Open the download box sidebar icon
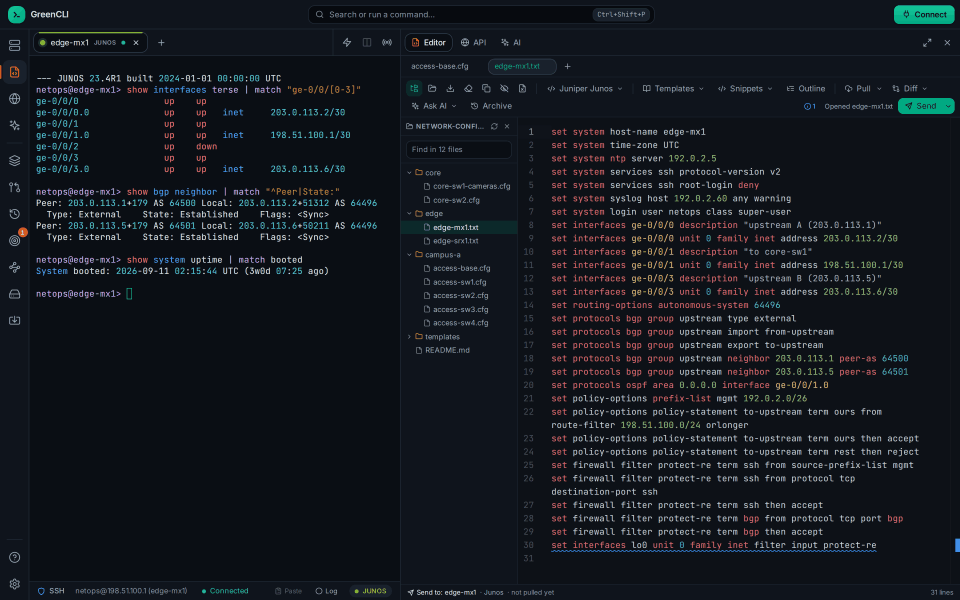Viewport: 960px width, 600px height. [15, 321]
